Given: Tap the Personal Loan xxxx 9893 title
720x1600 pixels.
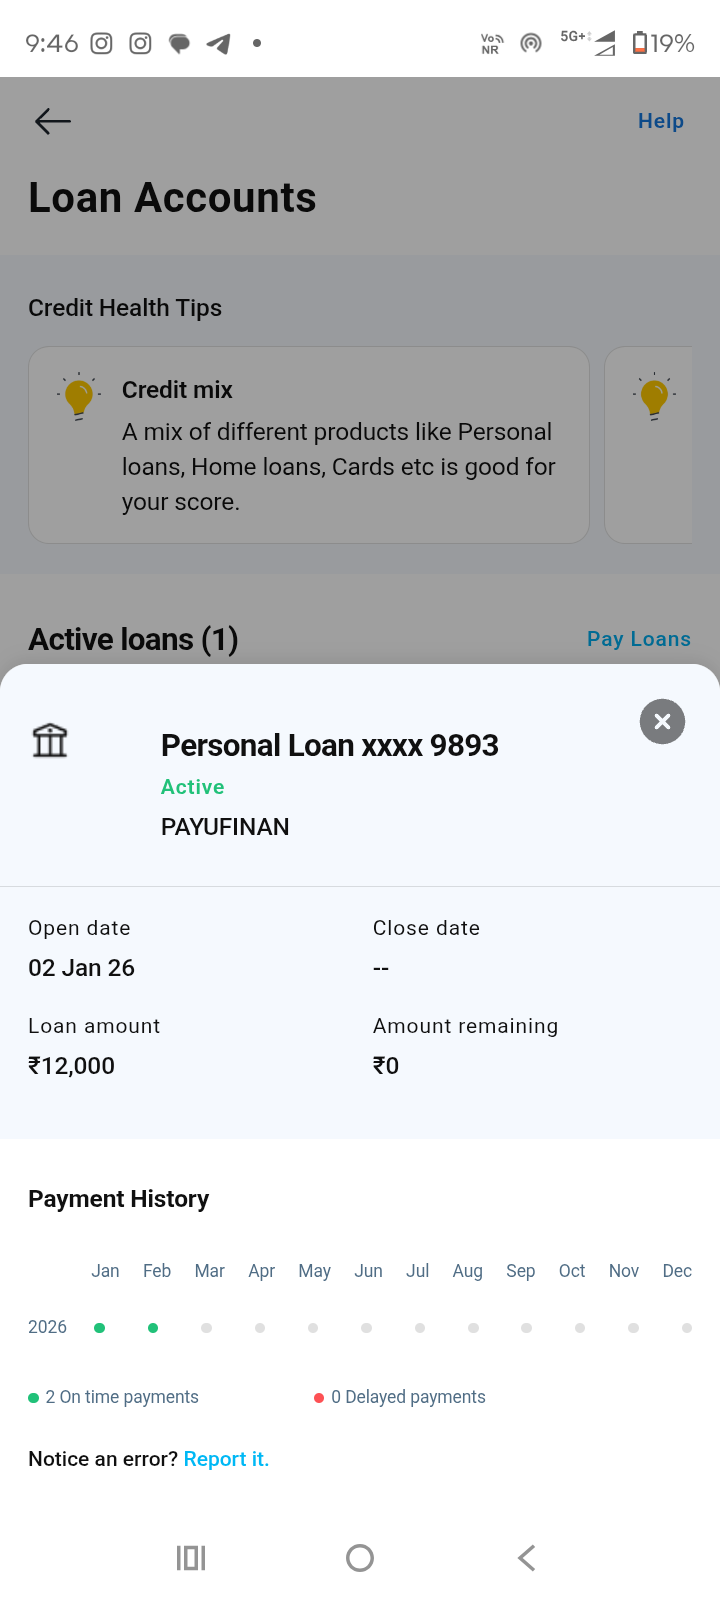Looking at the screenshot, I should pos(329,745).
